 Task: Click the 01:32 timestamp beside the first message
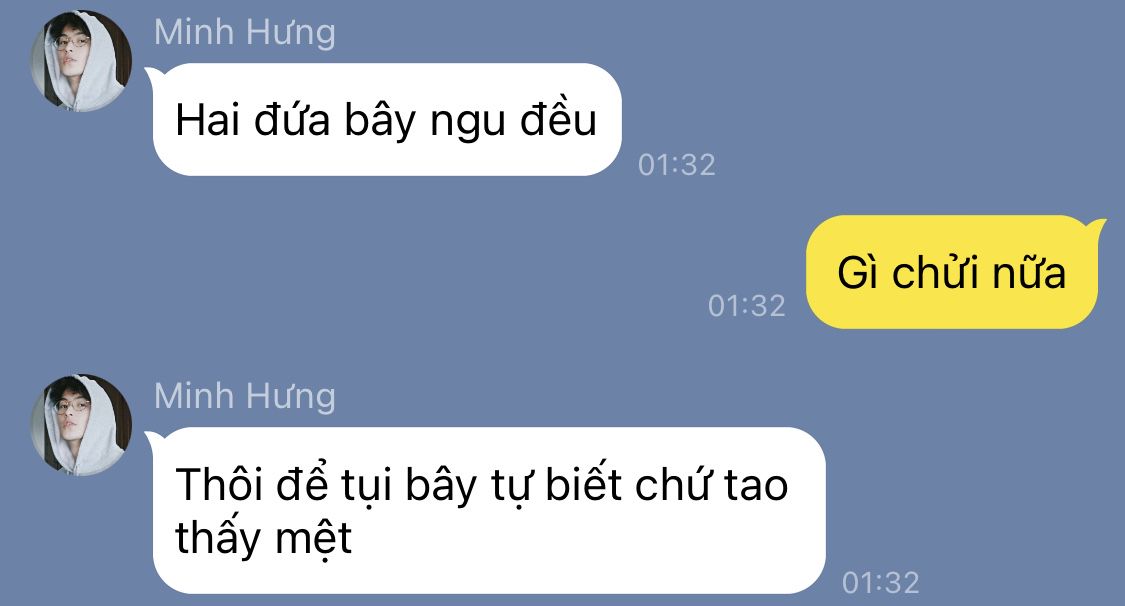point(677,165)
